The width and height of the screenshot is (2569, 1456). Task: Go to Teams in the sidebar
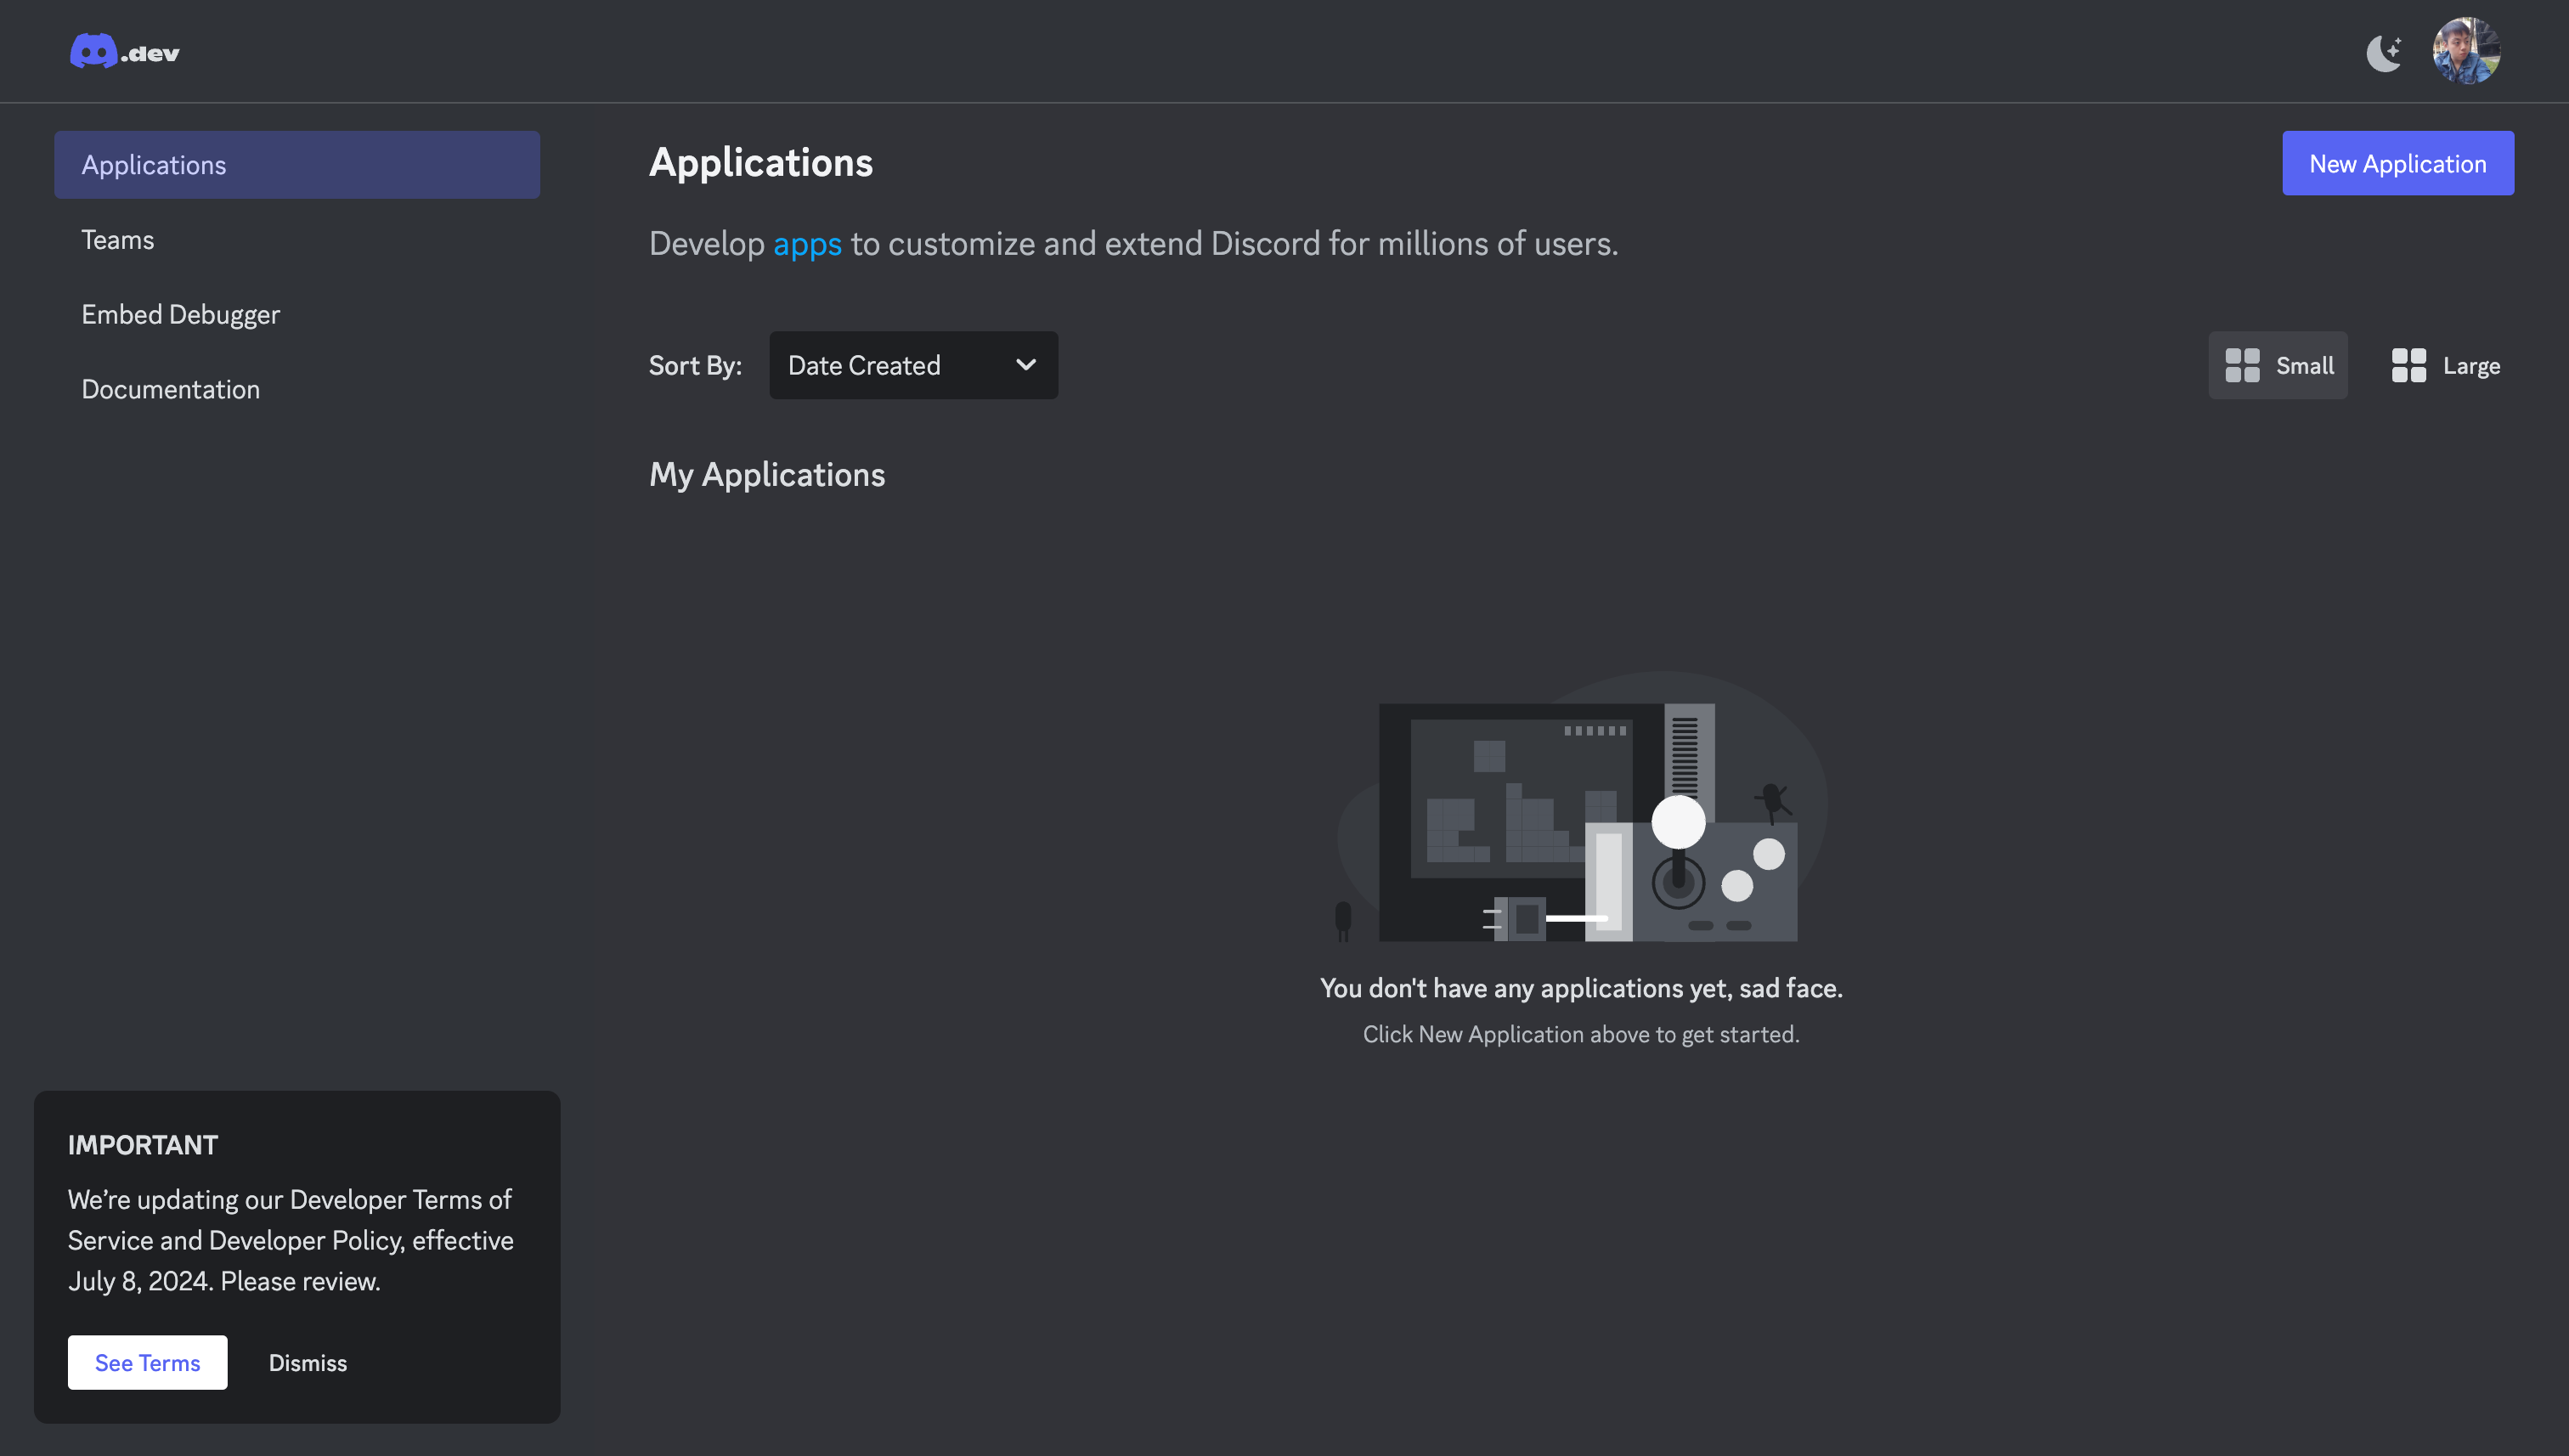[118, 240]
